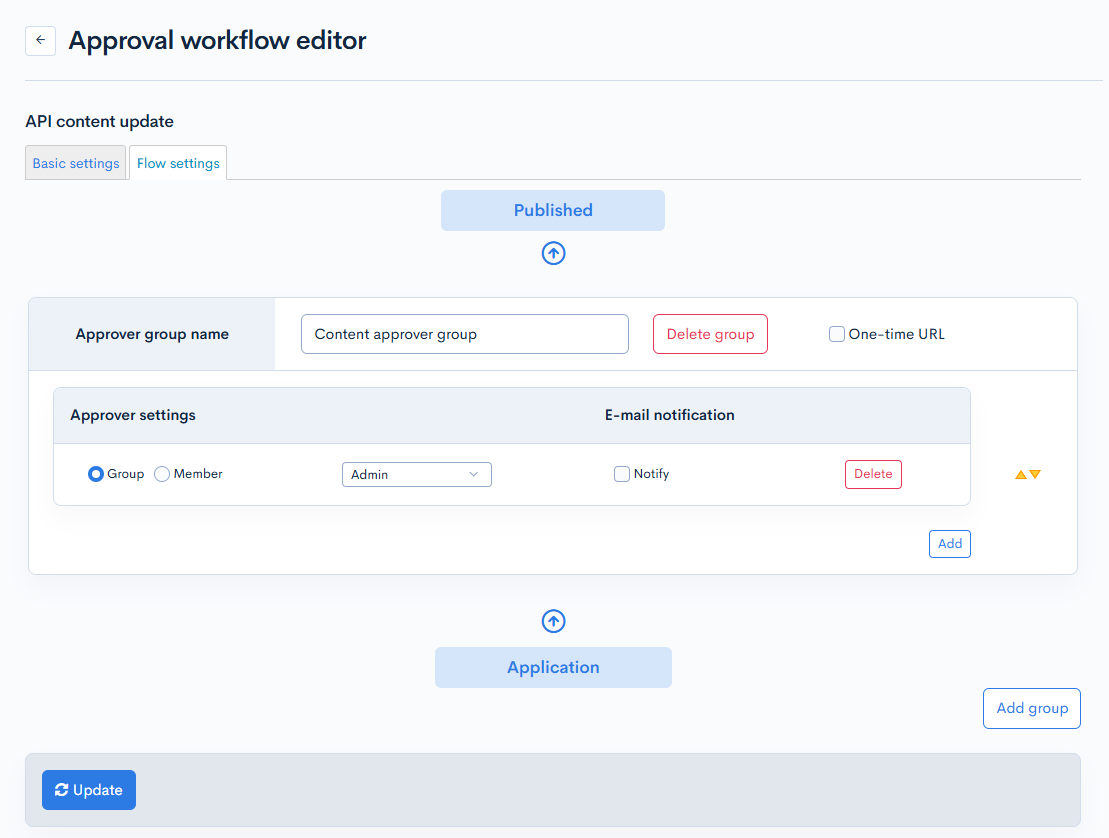Screen dimensions: 1109x838
Task: Open the Flow settings tab
Action: 178,164
